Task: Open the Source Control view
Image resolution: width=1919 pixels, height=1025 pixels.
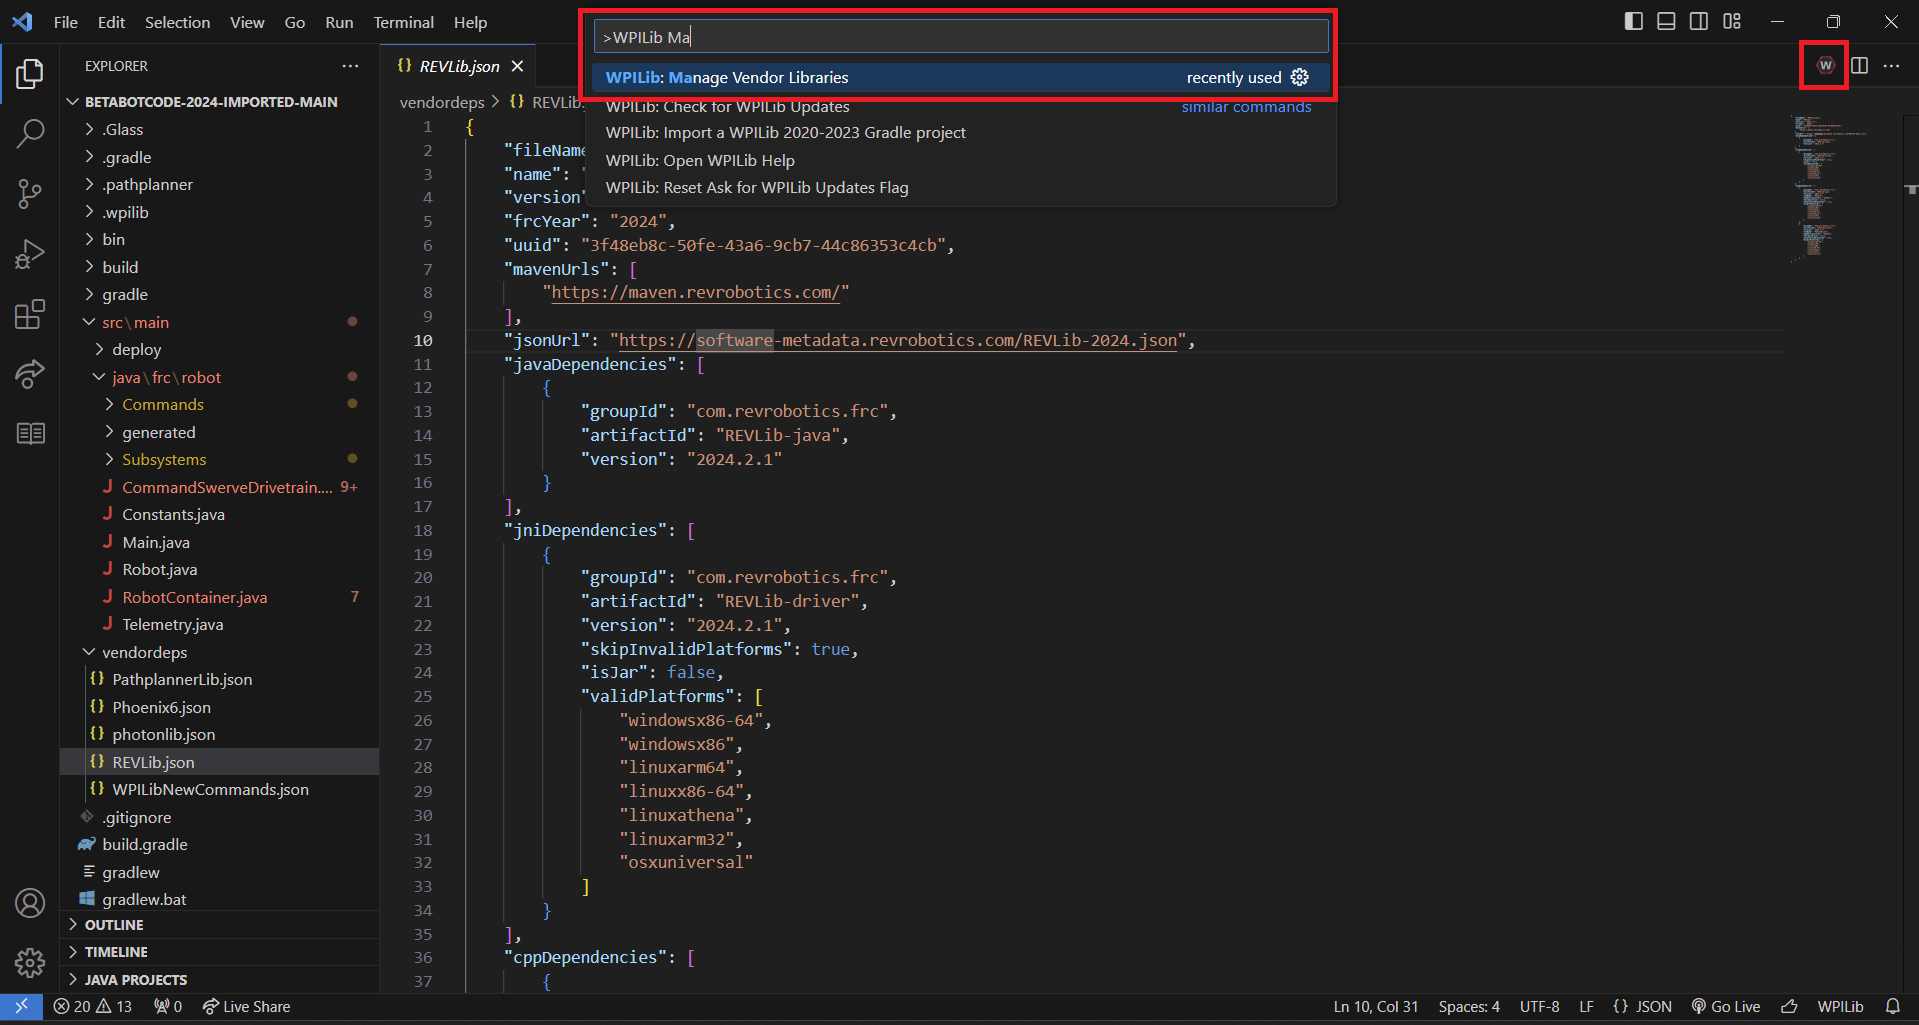Action: (30, 194)
